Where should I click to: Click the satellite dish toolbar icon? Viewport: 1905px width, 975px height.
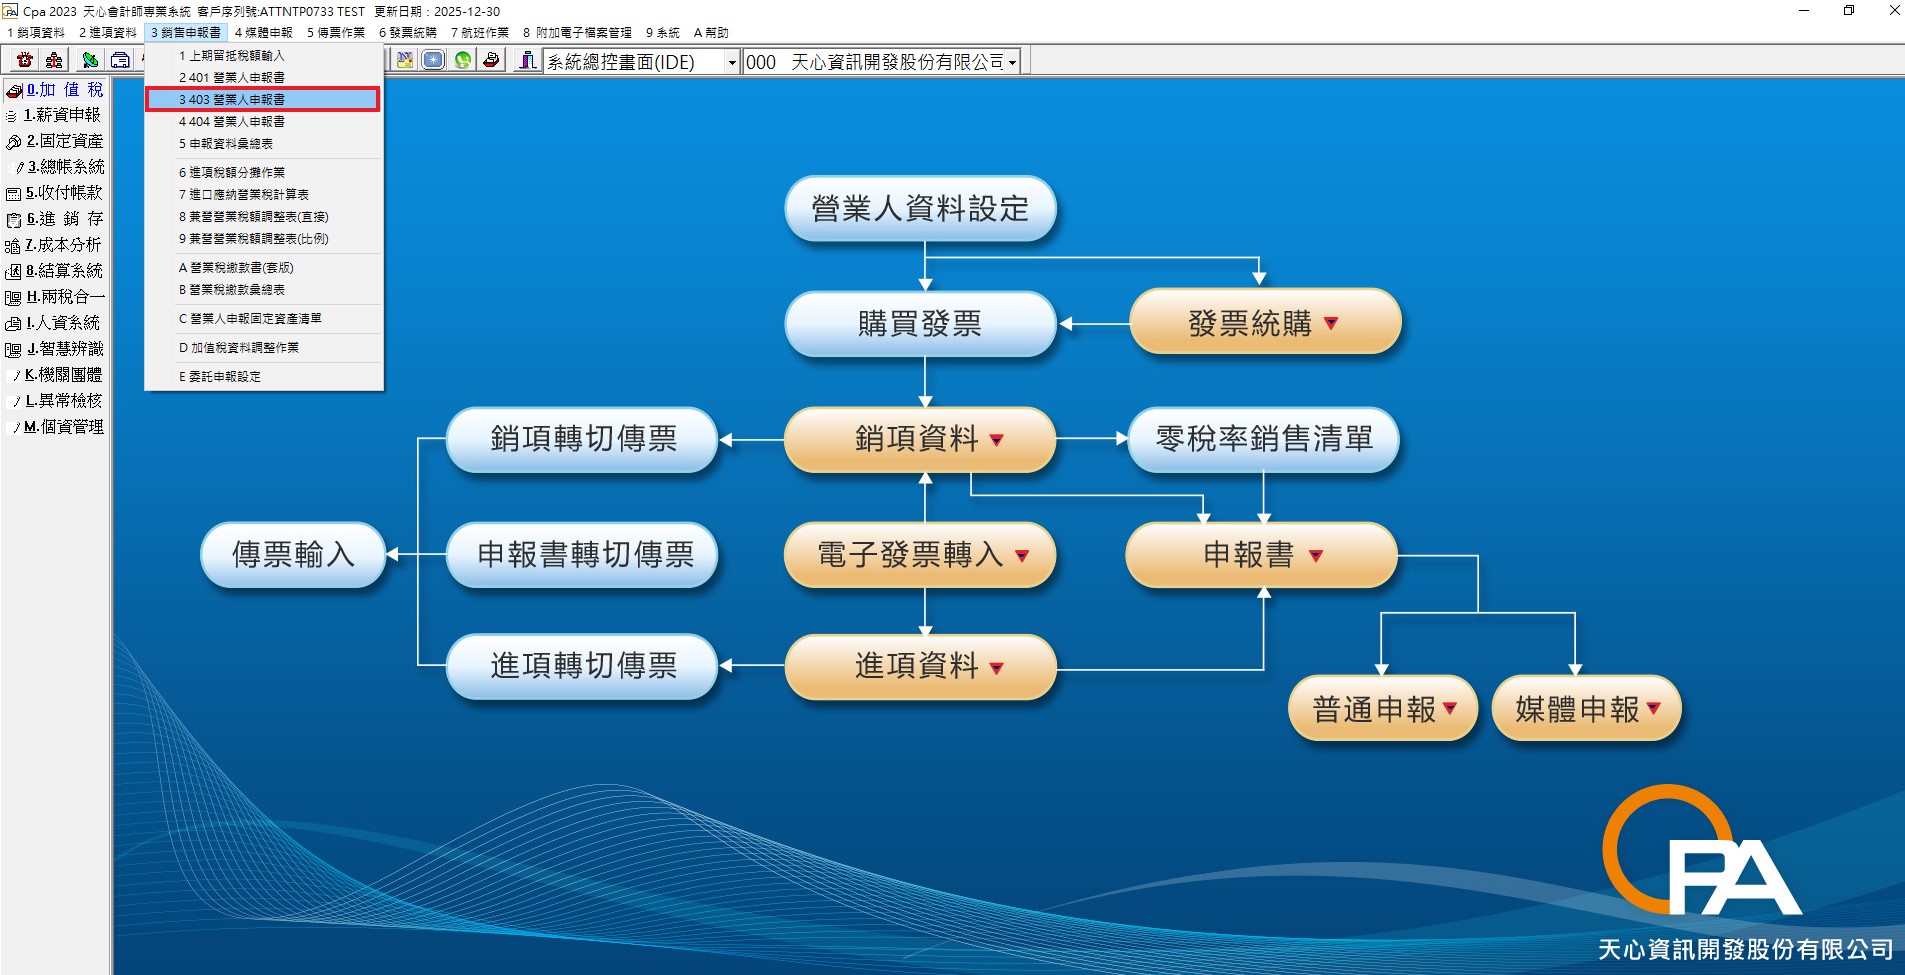(x=90, y=61)
